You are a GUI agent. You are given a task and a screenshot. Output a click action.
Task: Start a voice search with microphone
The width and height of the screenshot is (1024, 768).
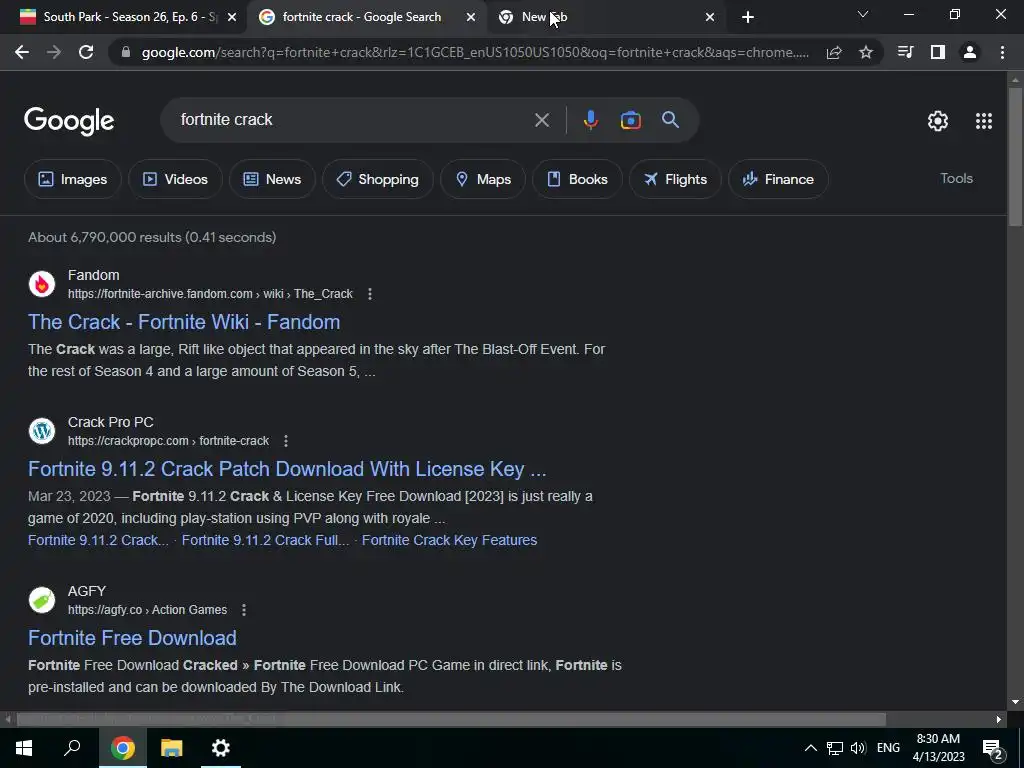pos(590,120)
